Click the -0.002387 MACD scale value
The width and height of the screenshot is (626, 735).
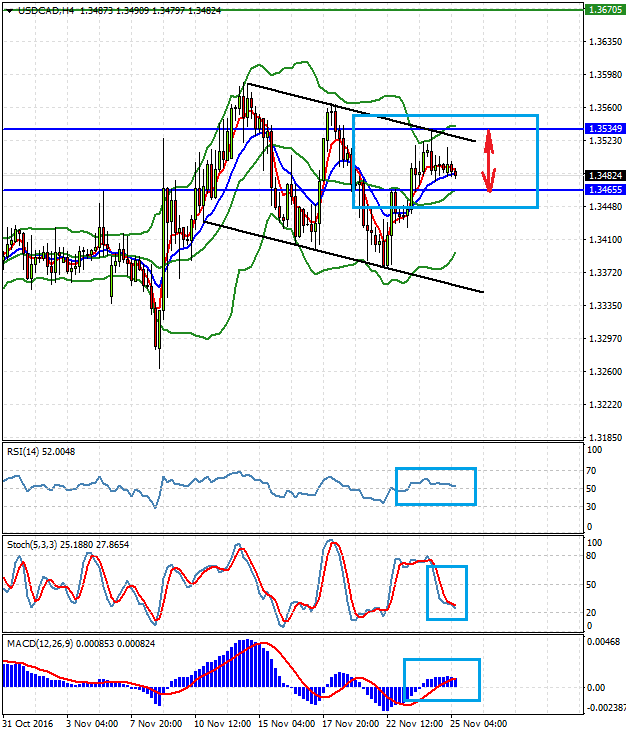tap(605, 707)
